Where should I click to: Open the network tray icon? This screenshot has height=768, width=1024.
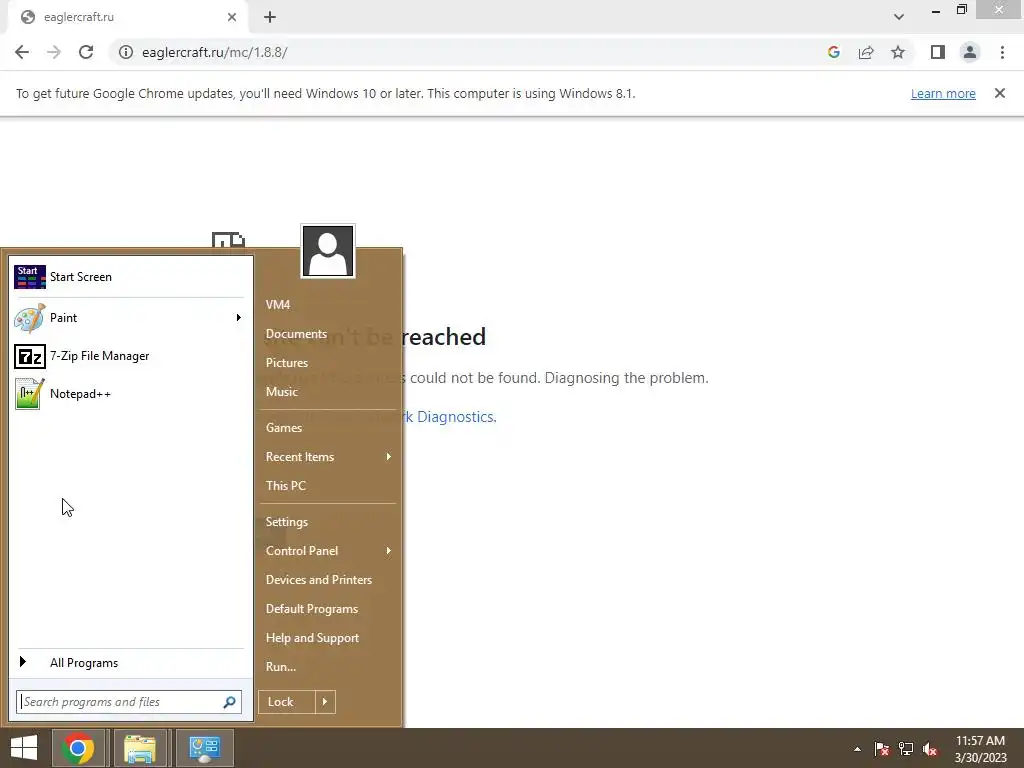(906, 749)
